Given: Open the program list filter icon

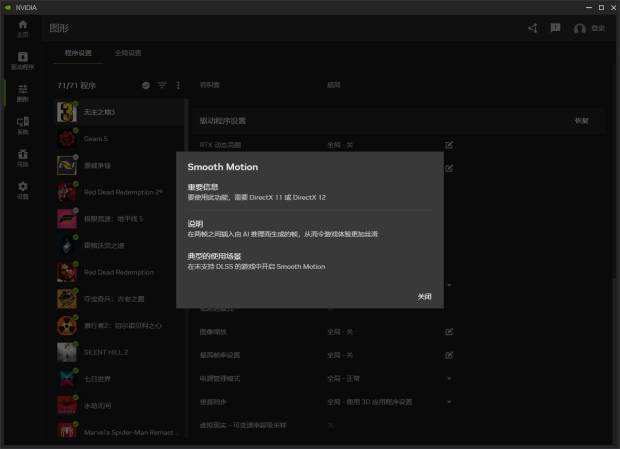Looking at the screenshot, I should pos(162,85).
